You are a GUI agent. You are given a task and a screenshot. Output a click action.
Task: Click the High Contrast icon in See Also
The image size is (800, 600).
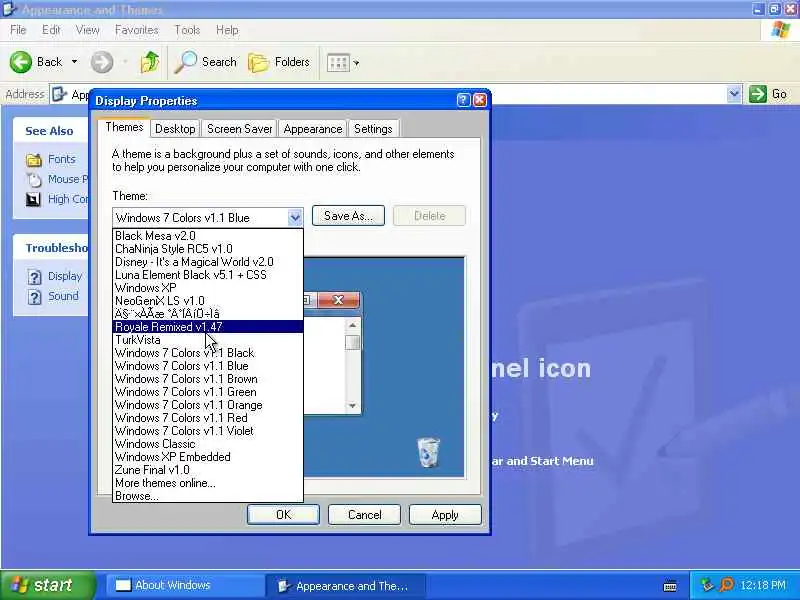tap(34, 199)
